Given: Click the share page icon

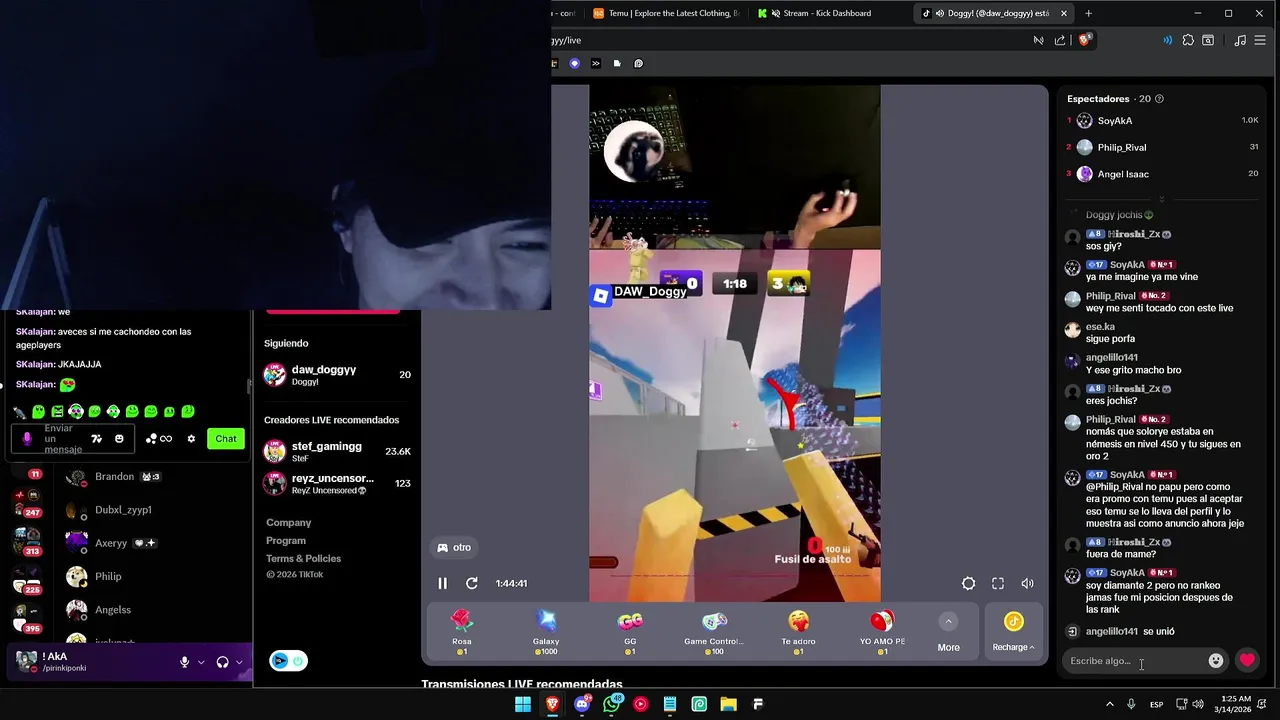Looking at the screenshot, I should [x=1060, y=40].
